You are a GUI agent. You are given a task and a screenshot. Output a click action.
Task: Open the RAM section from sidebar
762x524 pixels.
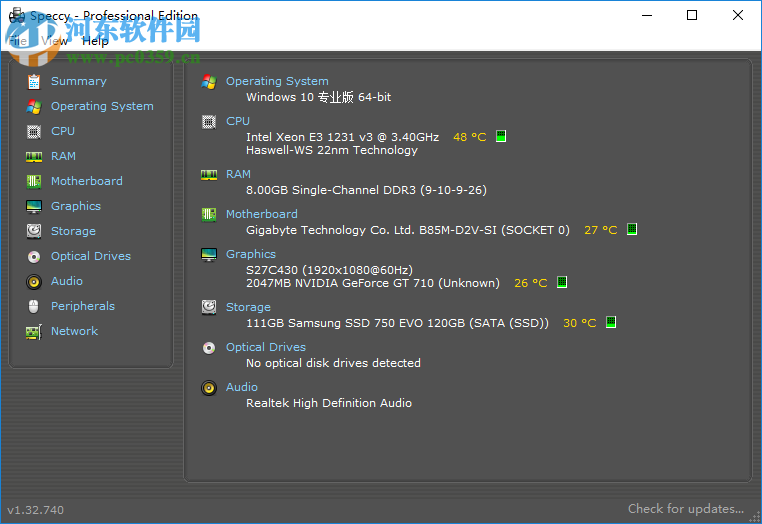point(63,156)
